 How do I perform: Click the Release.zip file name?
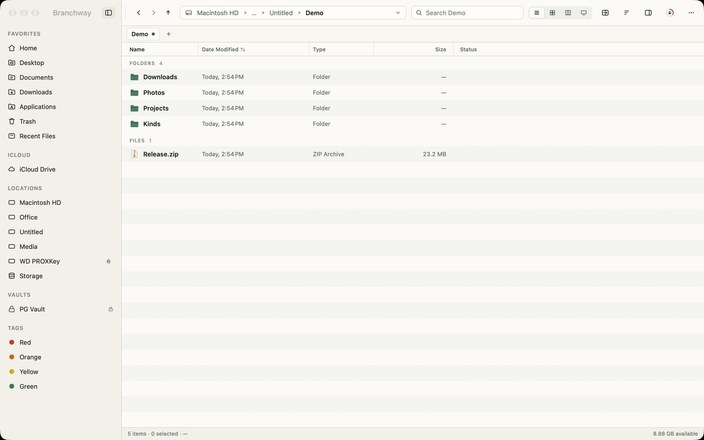161,154
